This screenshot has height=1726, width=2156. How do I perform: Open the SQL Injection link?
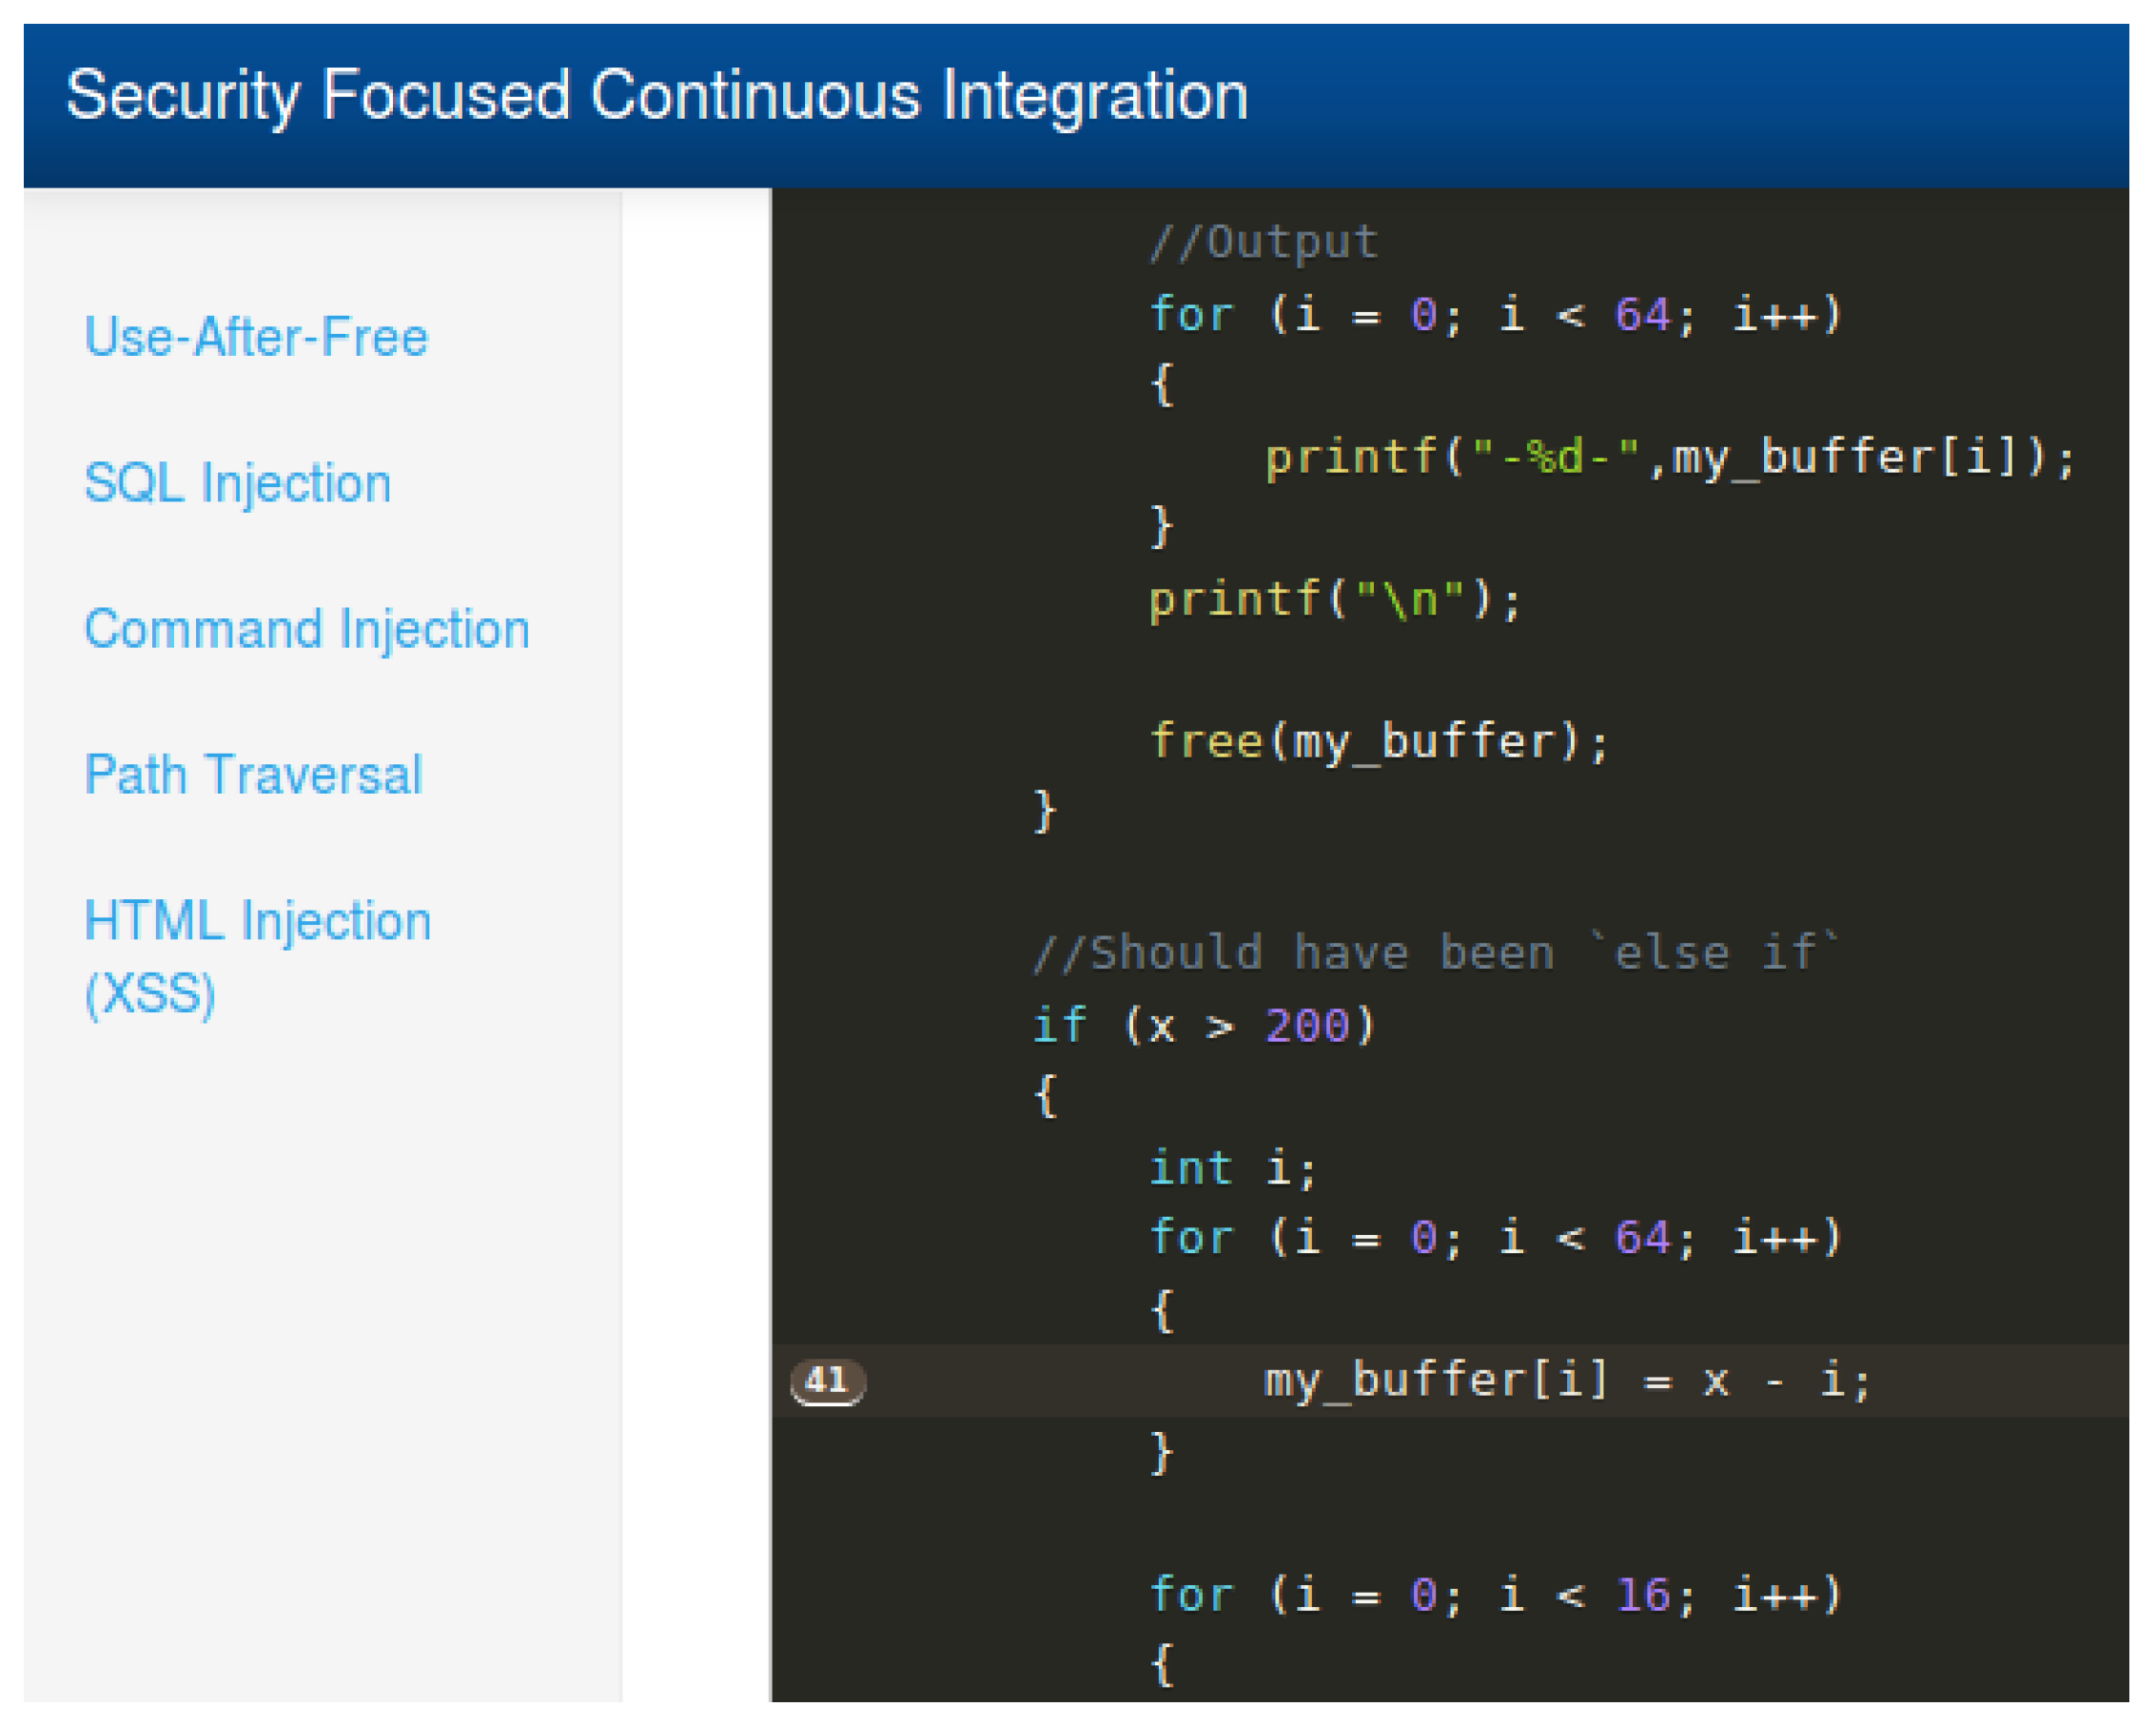238,484
